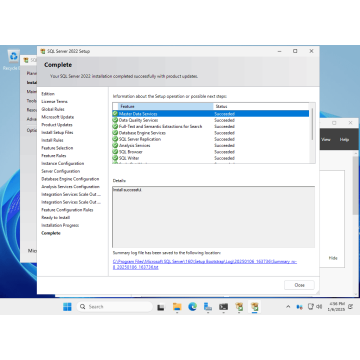Switch to the active SQL Server Setup taskbar icon
The image size is (360, 360).
pyautogui.click(x=255, y=307)
